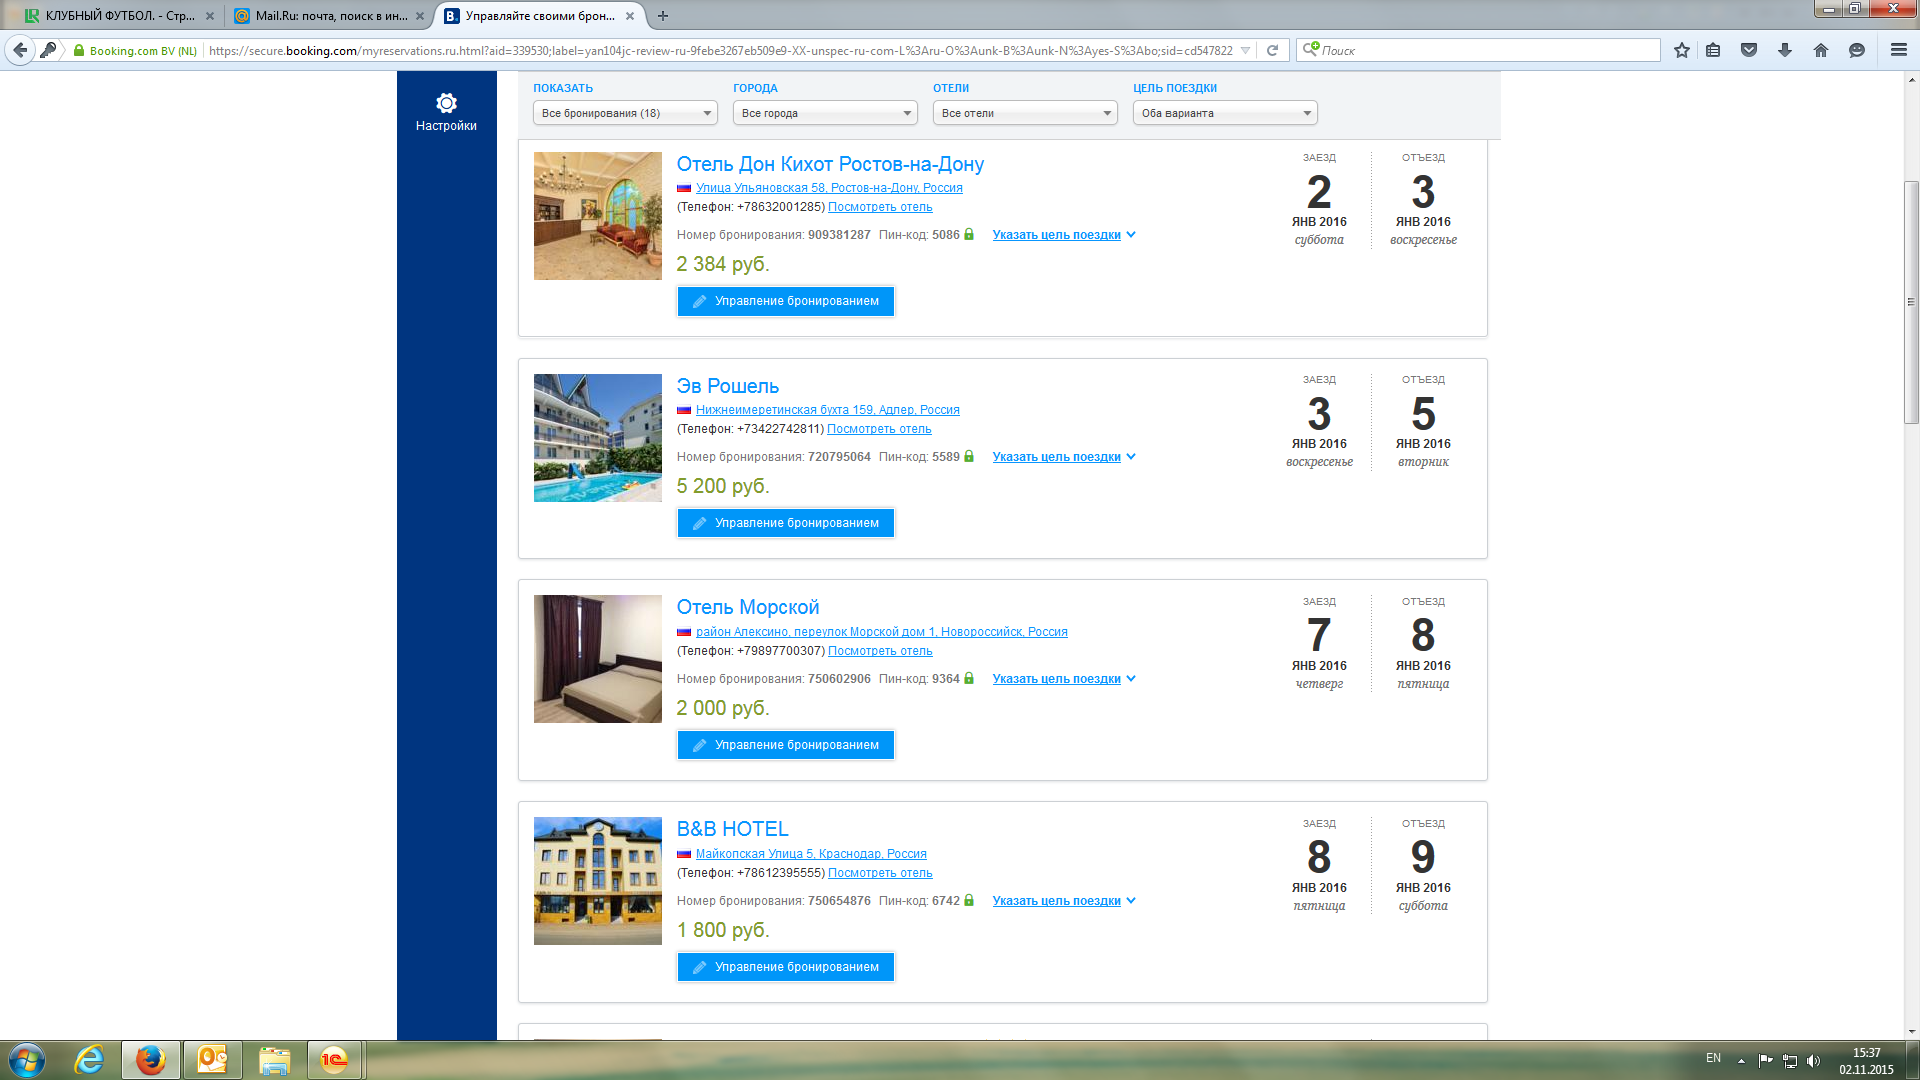
Task: Go to the home page icon
Action: (1821, 50)
